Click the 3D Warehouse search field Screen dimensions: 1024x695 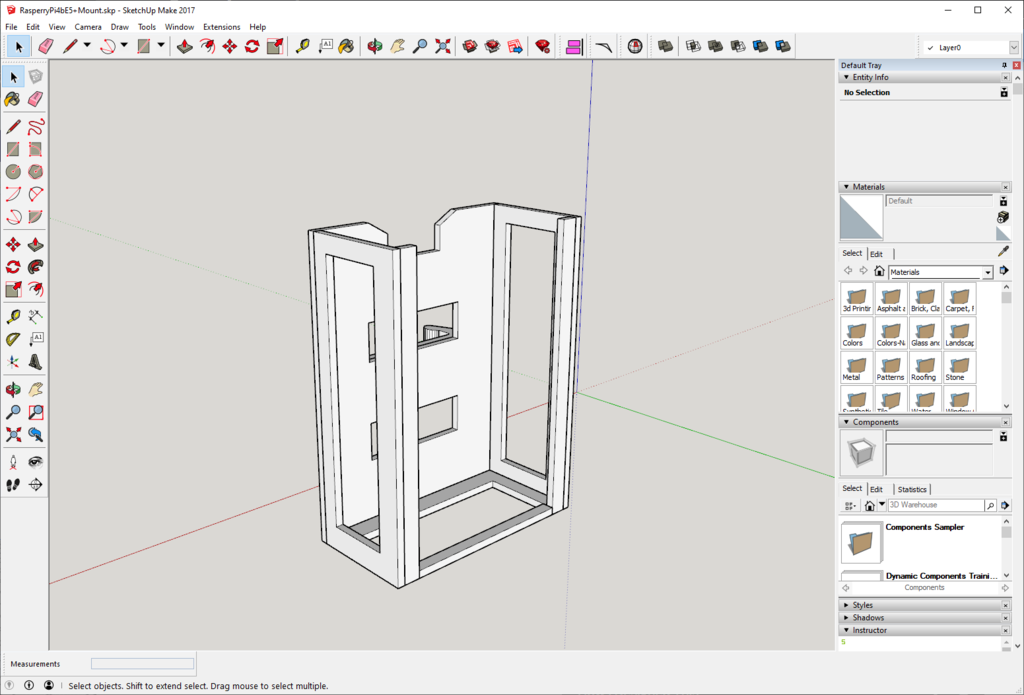pos(934,505)
